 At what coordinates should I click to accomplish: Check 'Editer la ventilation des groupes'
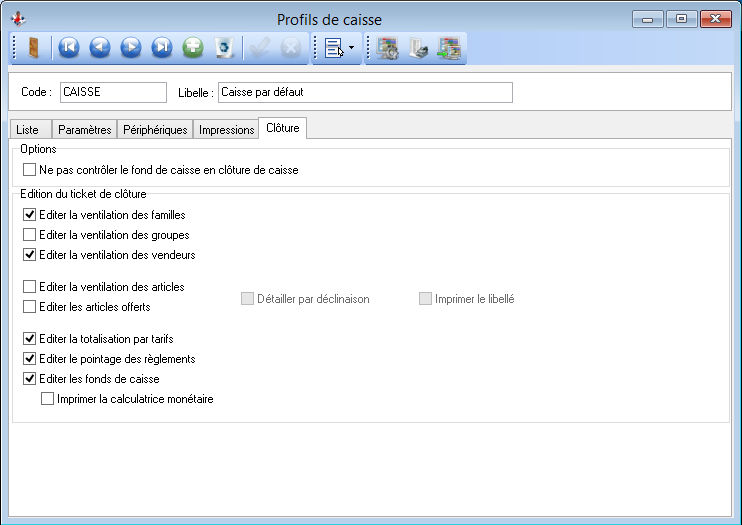tap(30, 235)
